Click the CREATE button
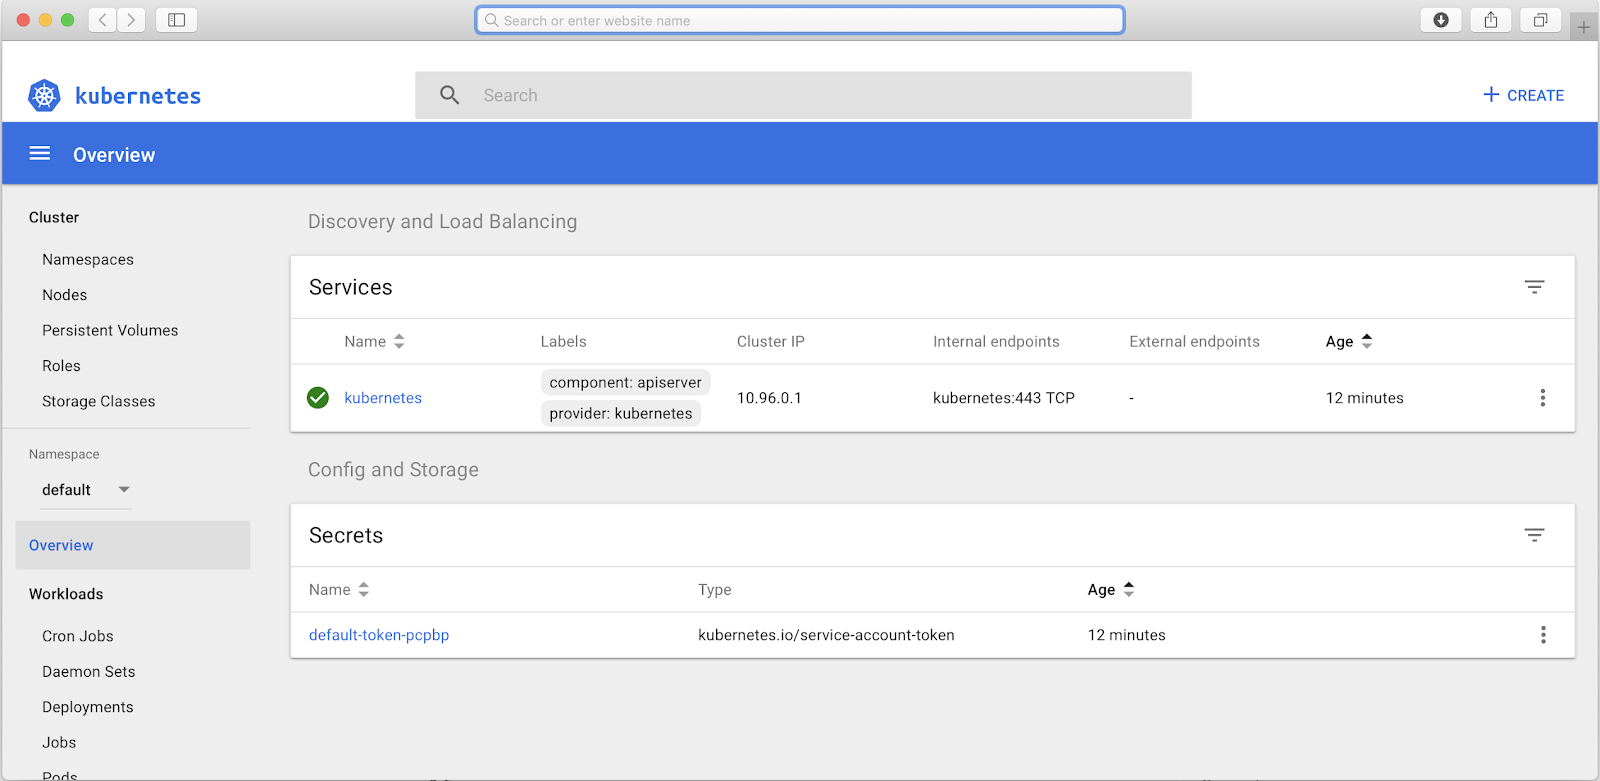Viewport: 1600px width, 781px height. (1523, 95)
